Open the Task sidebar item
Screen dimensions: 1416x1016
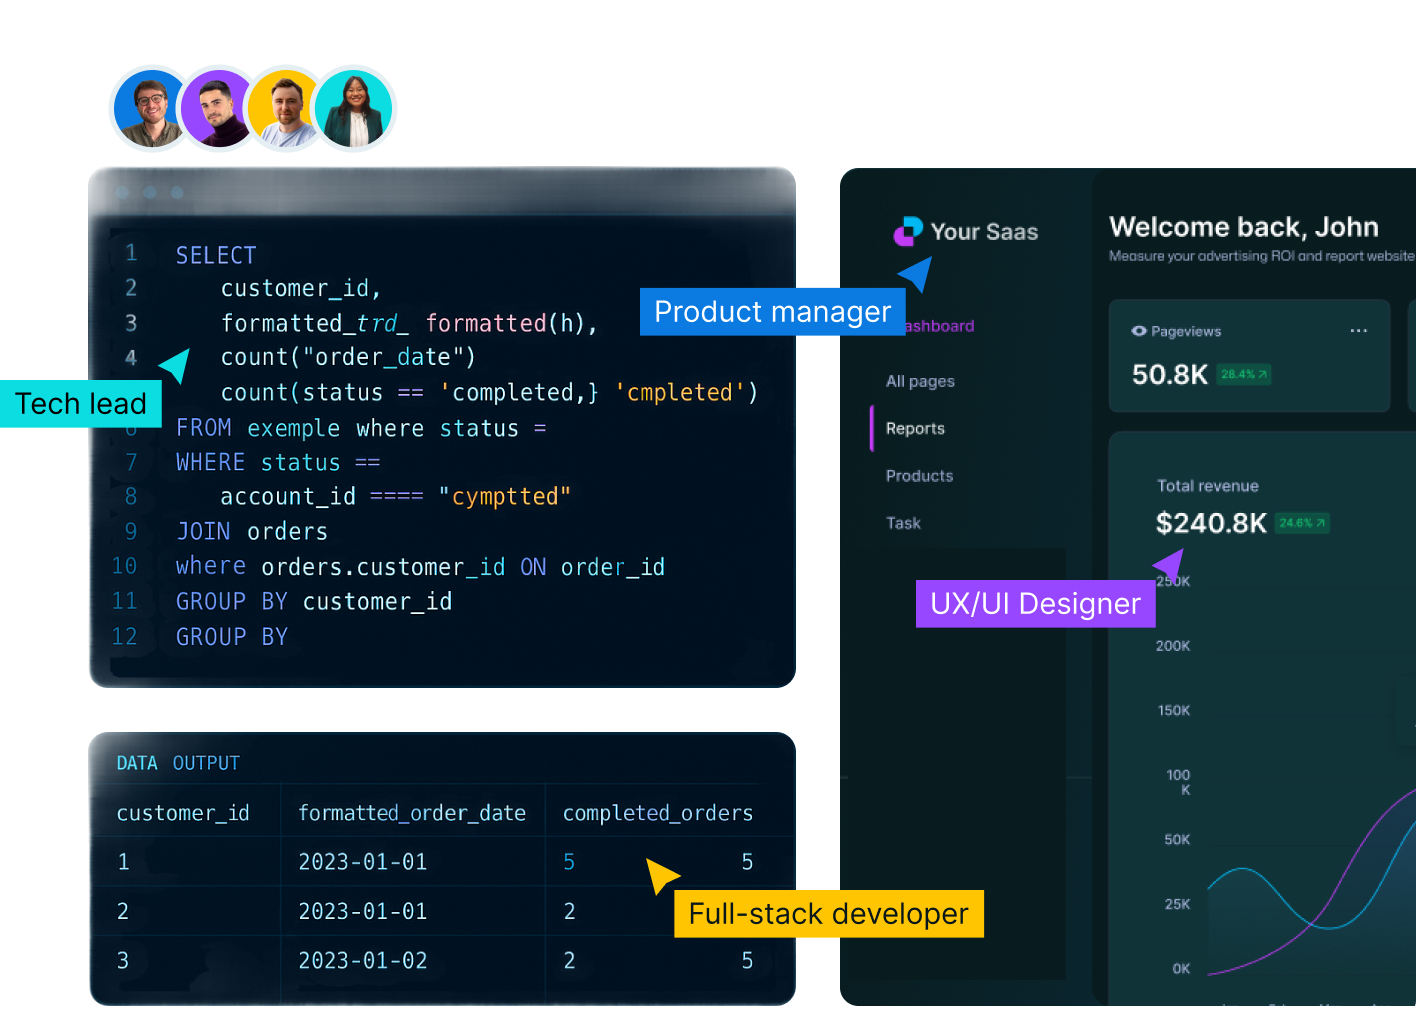(x=903, y=523)
